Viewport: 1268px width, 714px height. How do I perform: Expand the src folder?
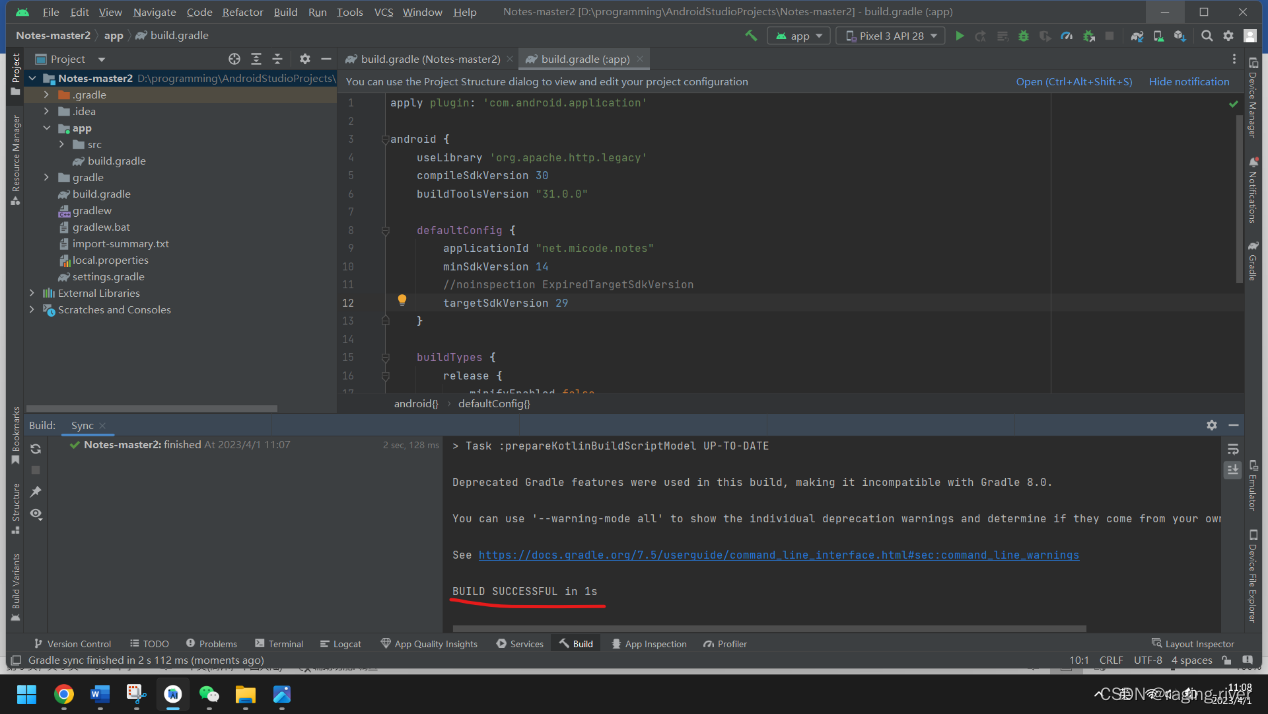point(62,144)
